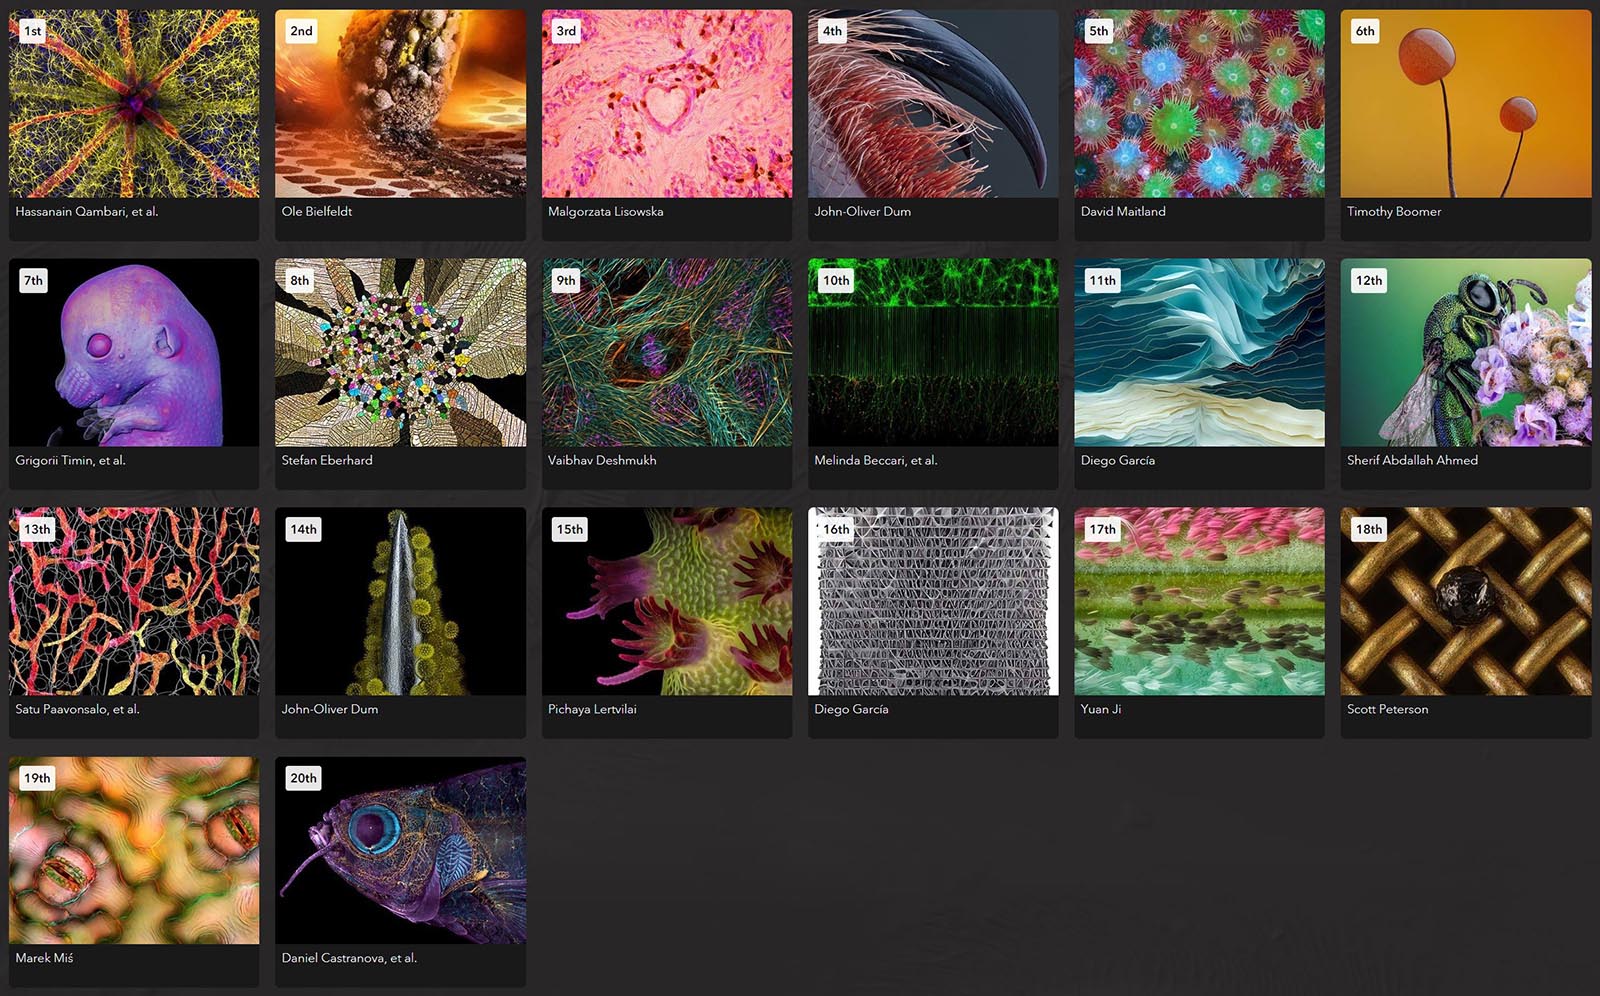Click the 1st rank badge
Viewport: 1600px width, 996px height.
[33, 31]
